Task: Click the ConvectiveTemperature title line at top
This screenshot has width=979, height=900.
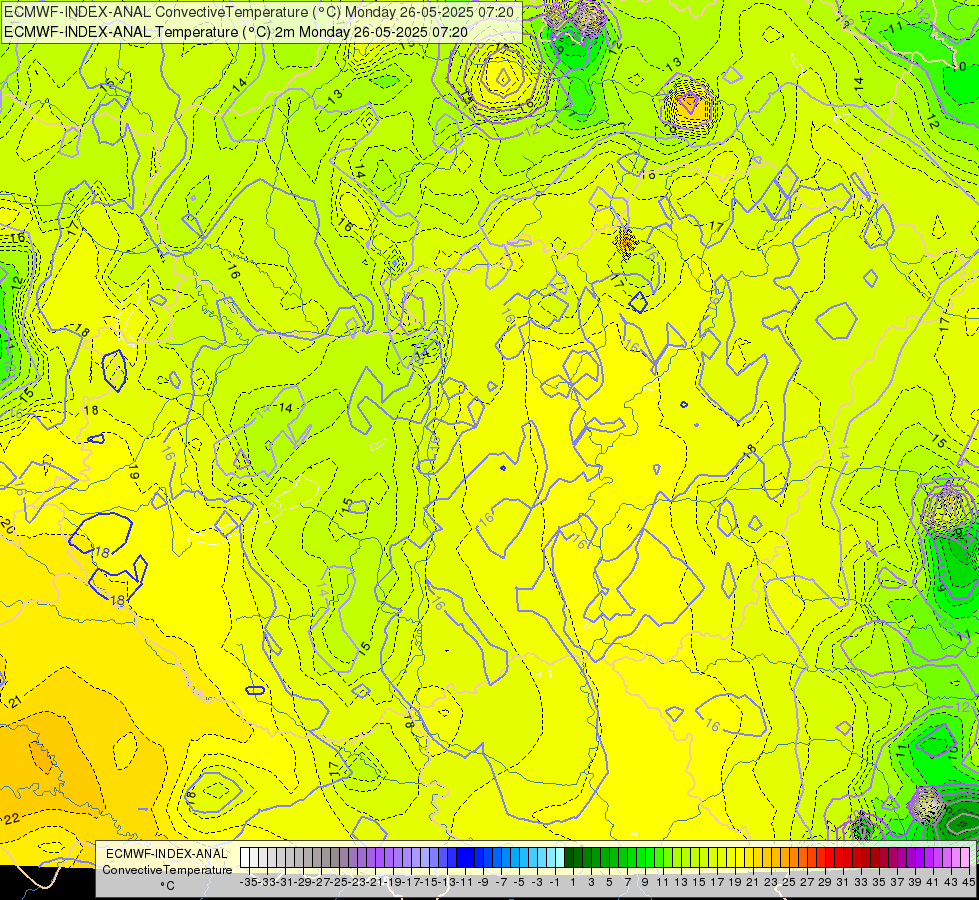Action: [x=258, y=12]
